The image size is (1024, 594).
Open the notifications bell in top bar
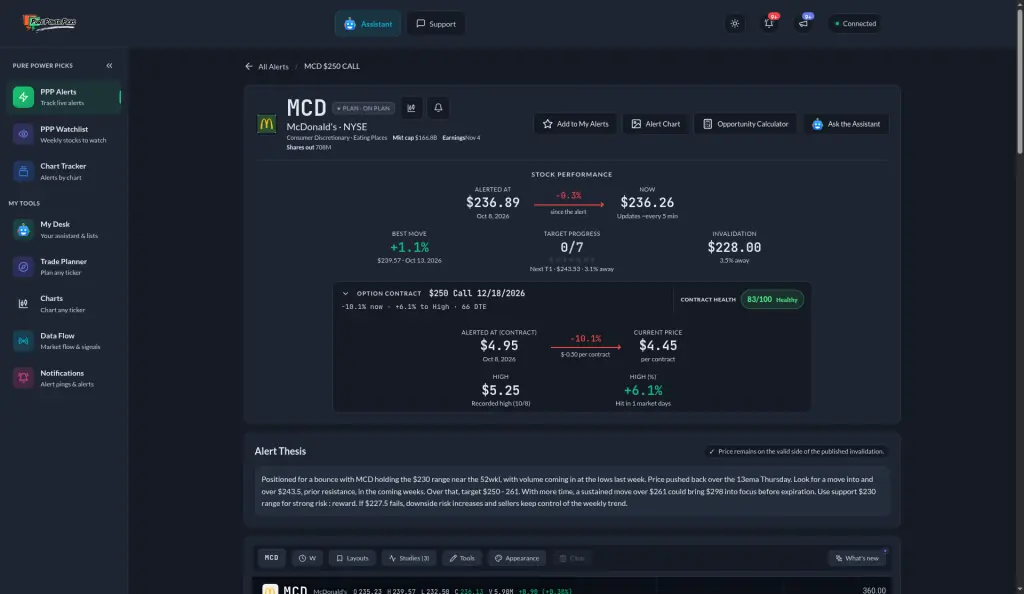pyautogui.click(x=769, y=23)
